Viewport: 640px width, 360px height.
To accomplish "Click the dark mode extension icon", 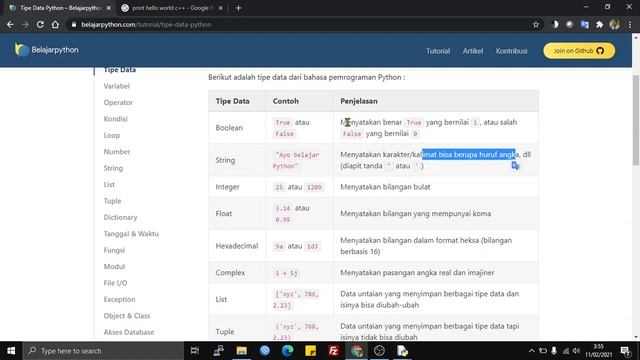I will 555,24.
